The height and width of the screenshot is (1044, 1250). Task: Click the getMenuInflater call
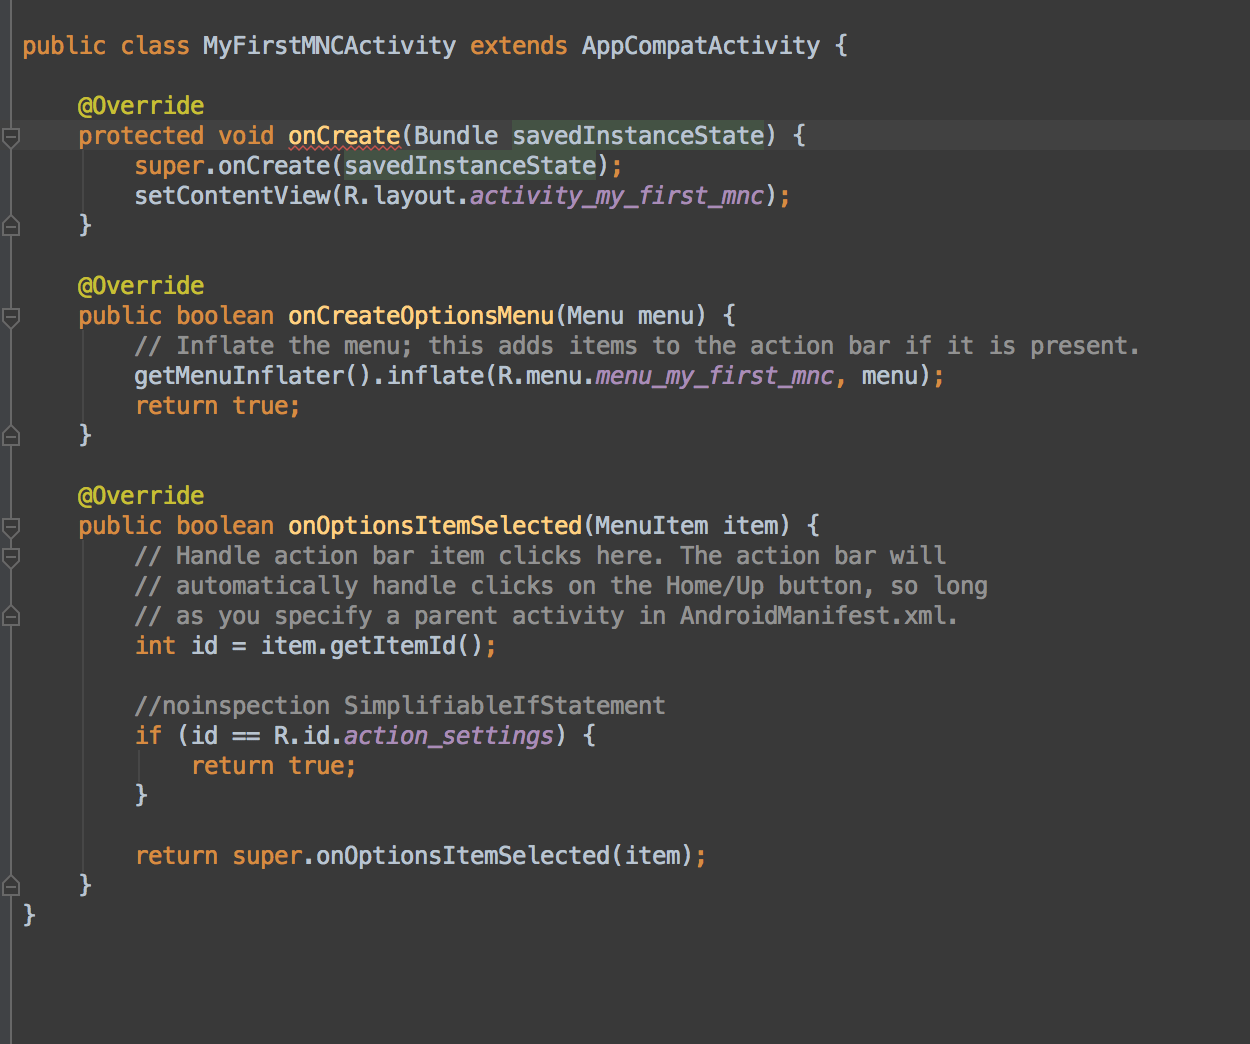tap(239, 376)
